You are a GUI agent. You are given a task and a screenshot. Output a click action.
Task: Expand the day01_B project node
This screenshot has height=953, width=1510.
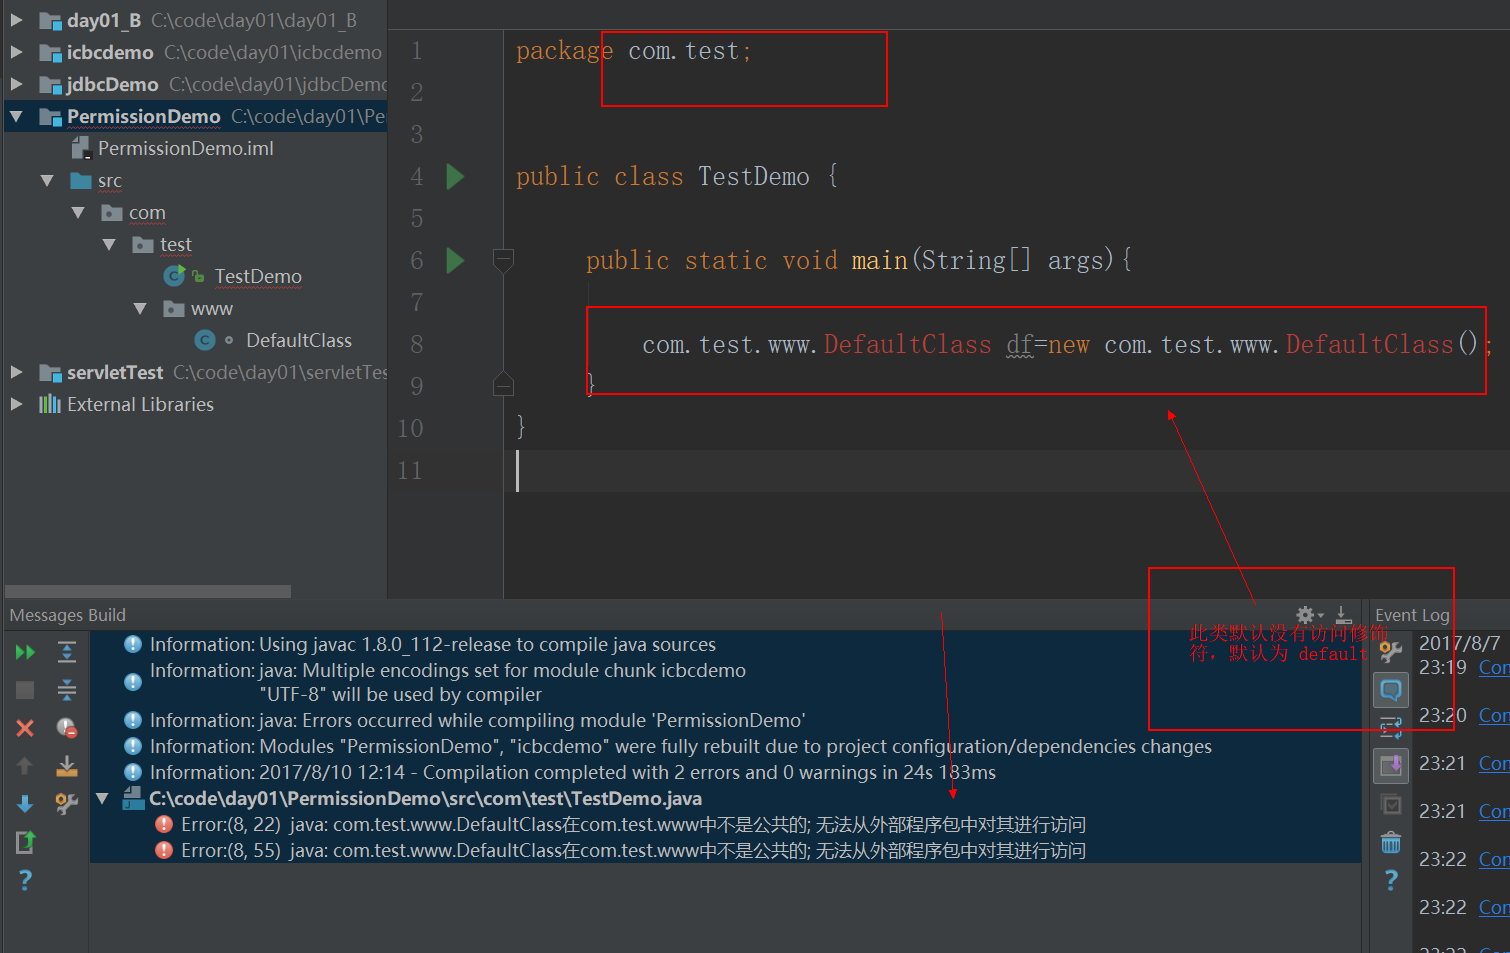click(x=16, y=20)
